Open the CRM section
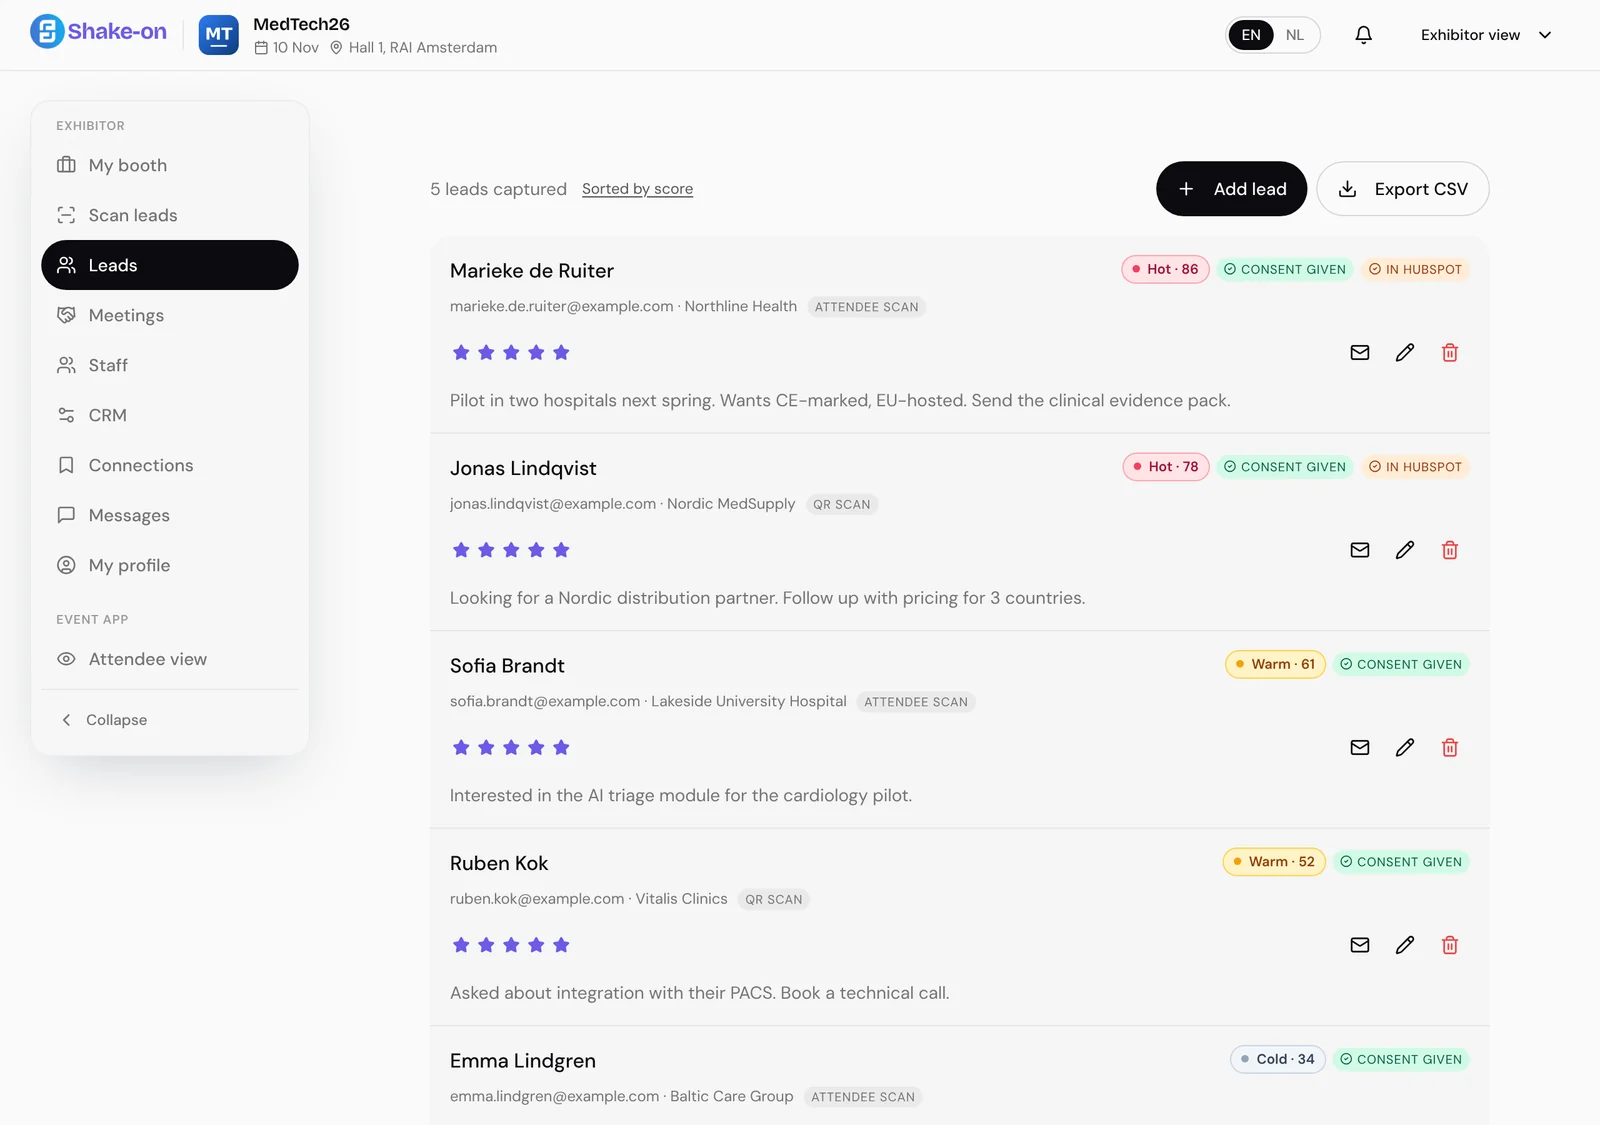Viewport: 1600px width, 1125px height. coord(170,415)
